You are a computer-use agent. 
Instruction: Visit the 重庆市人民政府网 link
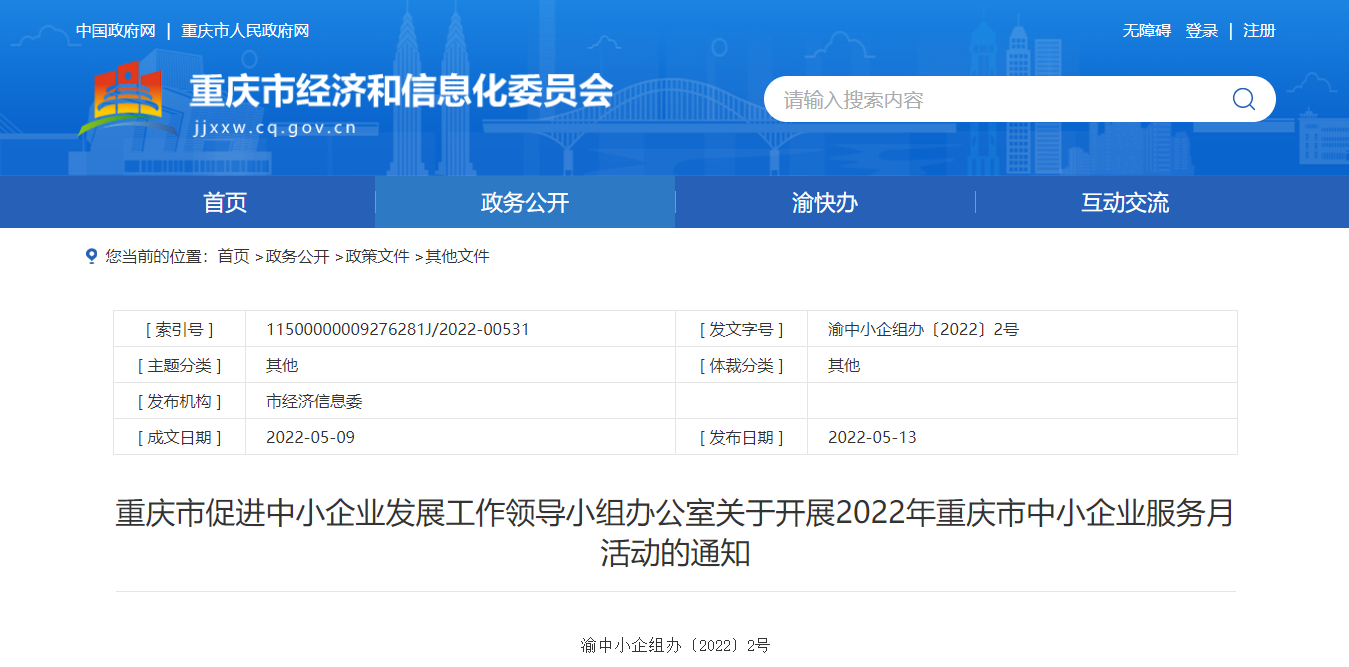click(x=245, y=31)
